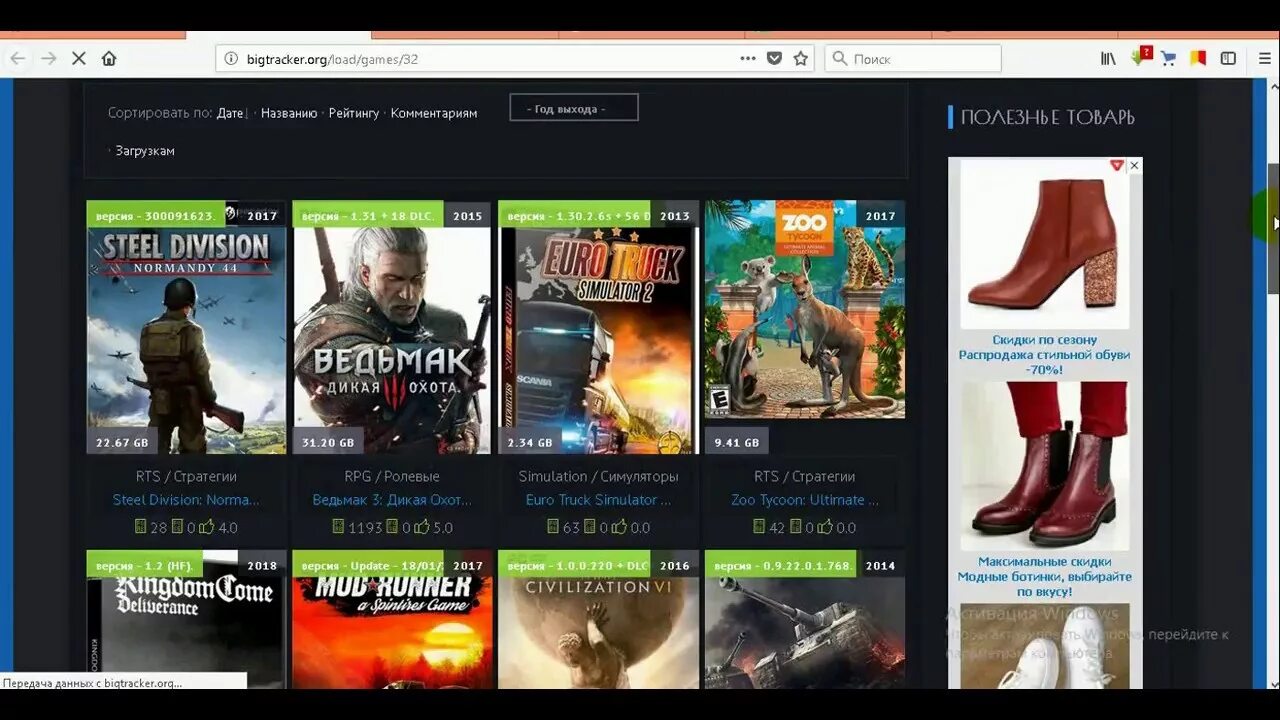Click Simulation / Симуляторы genre link
This screenshot has width=1280, height=720.
[x=598, y=476]
